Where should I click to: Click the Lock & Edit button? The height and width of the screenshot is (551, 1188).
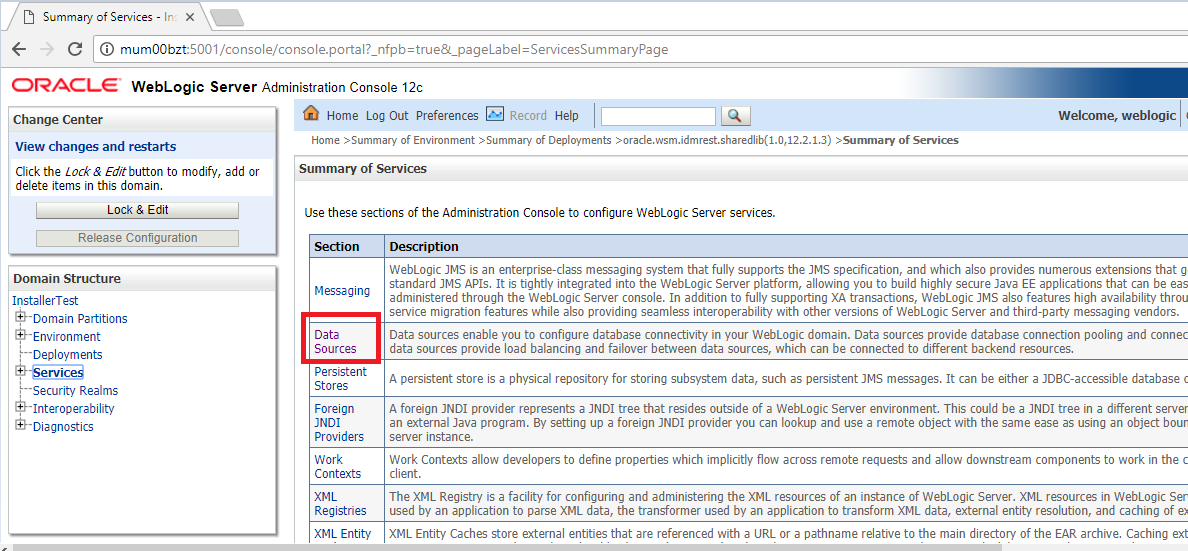click(x=137, y=210)
